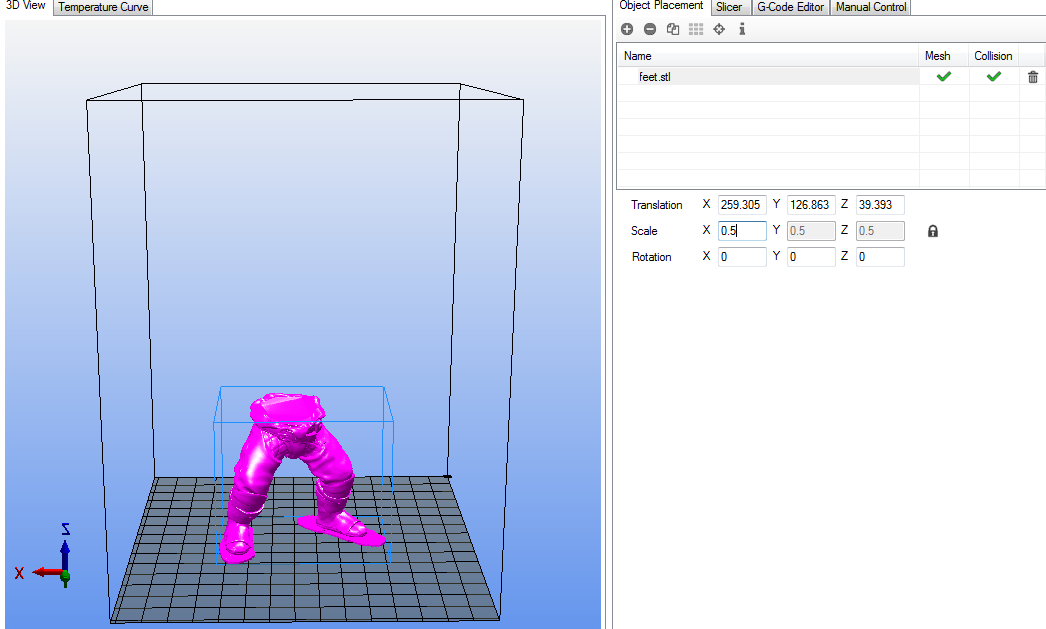Viewport: 1046px width, 629px height.
Task: Select the 3D View tab
Action: click(26, 6)
